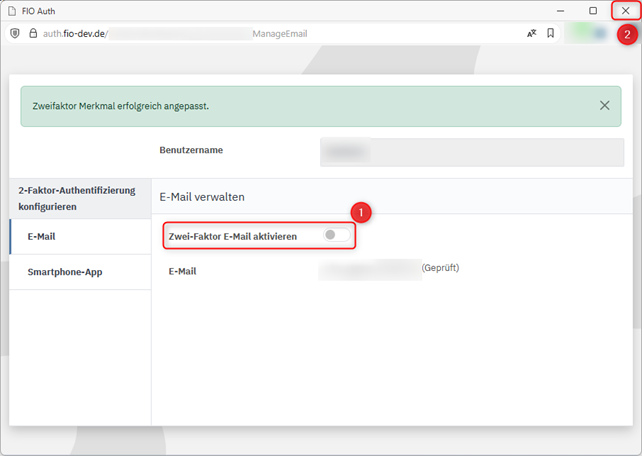Minimize the FIO Auth window
Screen dimensions: 642x456
tap(561, 10)
